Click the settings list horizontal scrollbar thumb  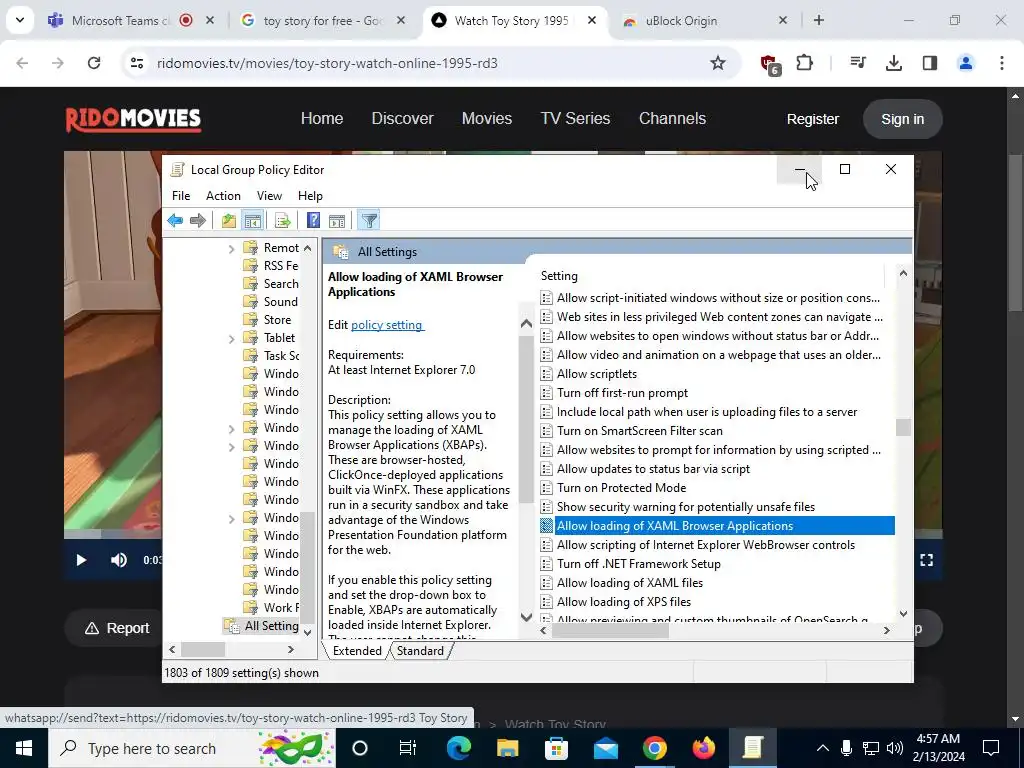[x=610, y=631]
